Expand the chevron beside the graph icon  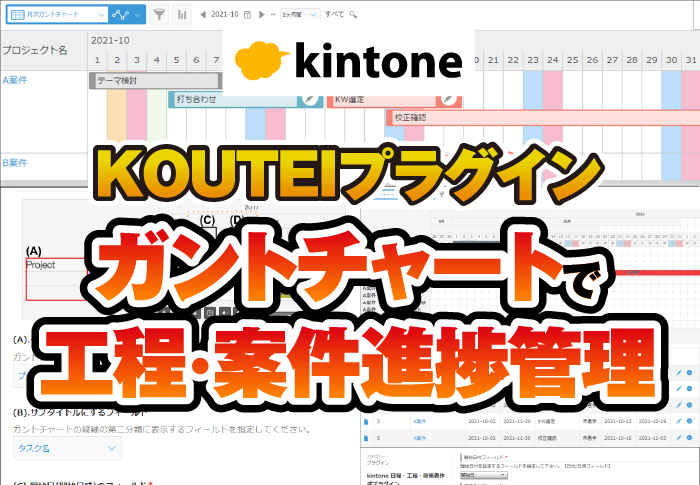pyautogui.click(x=138, y=15)
